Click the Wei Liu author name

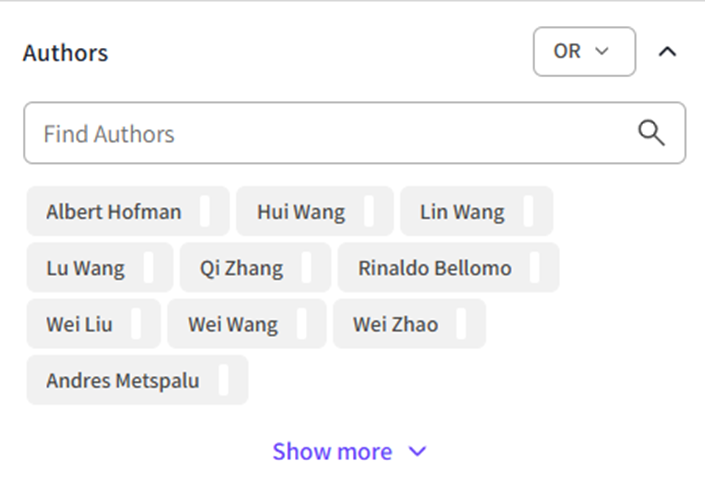[x=79, y=324]
